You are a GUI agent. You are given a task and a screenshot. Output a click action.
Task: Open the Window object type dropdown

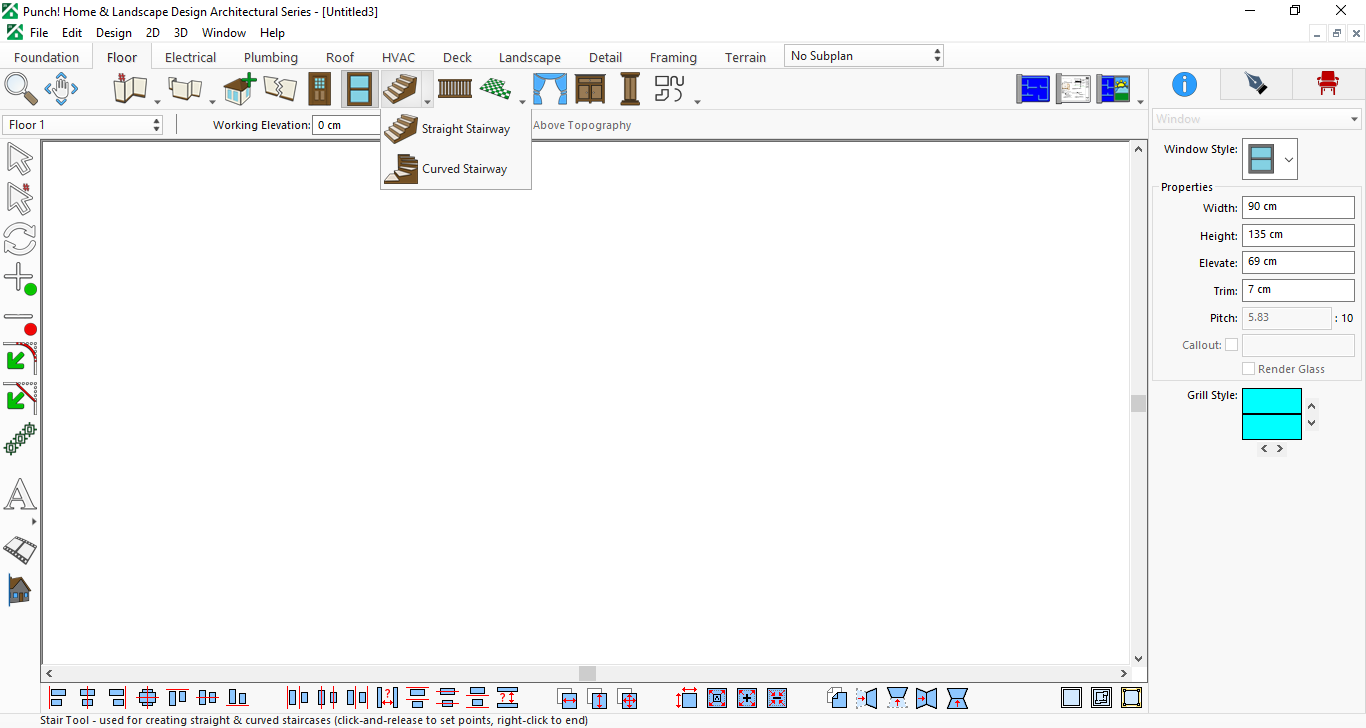[1257, 119]
